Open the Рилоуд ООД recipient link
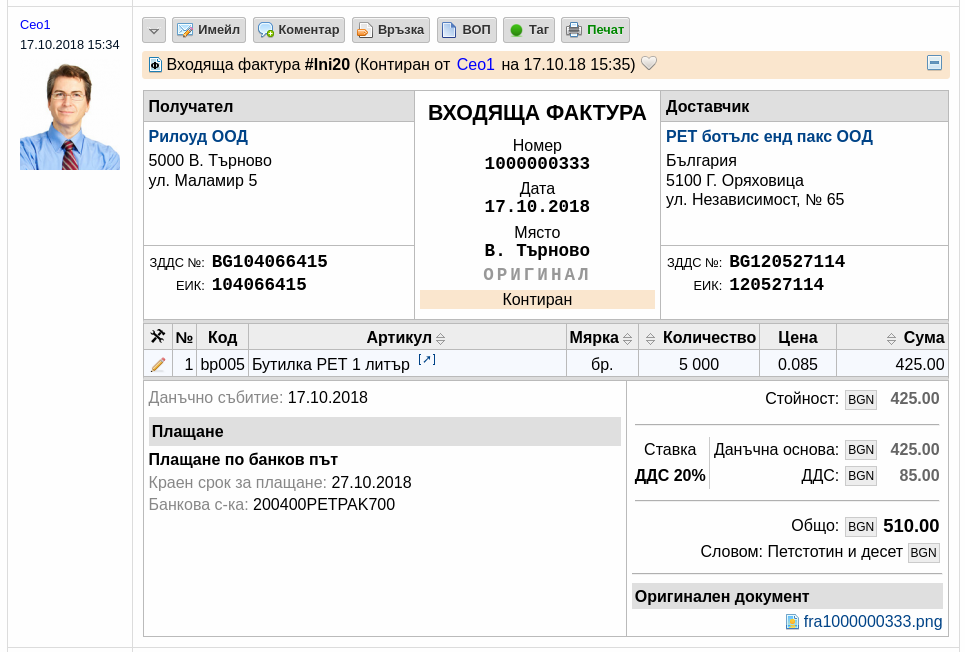 pos(198,137)
